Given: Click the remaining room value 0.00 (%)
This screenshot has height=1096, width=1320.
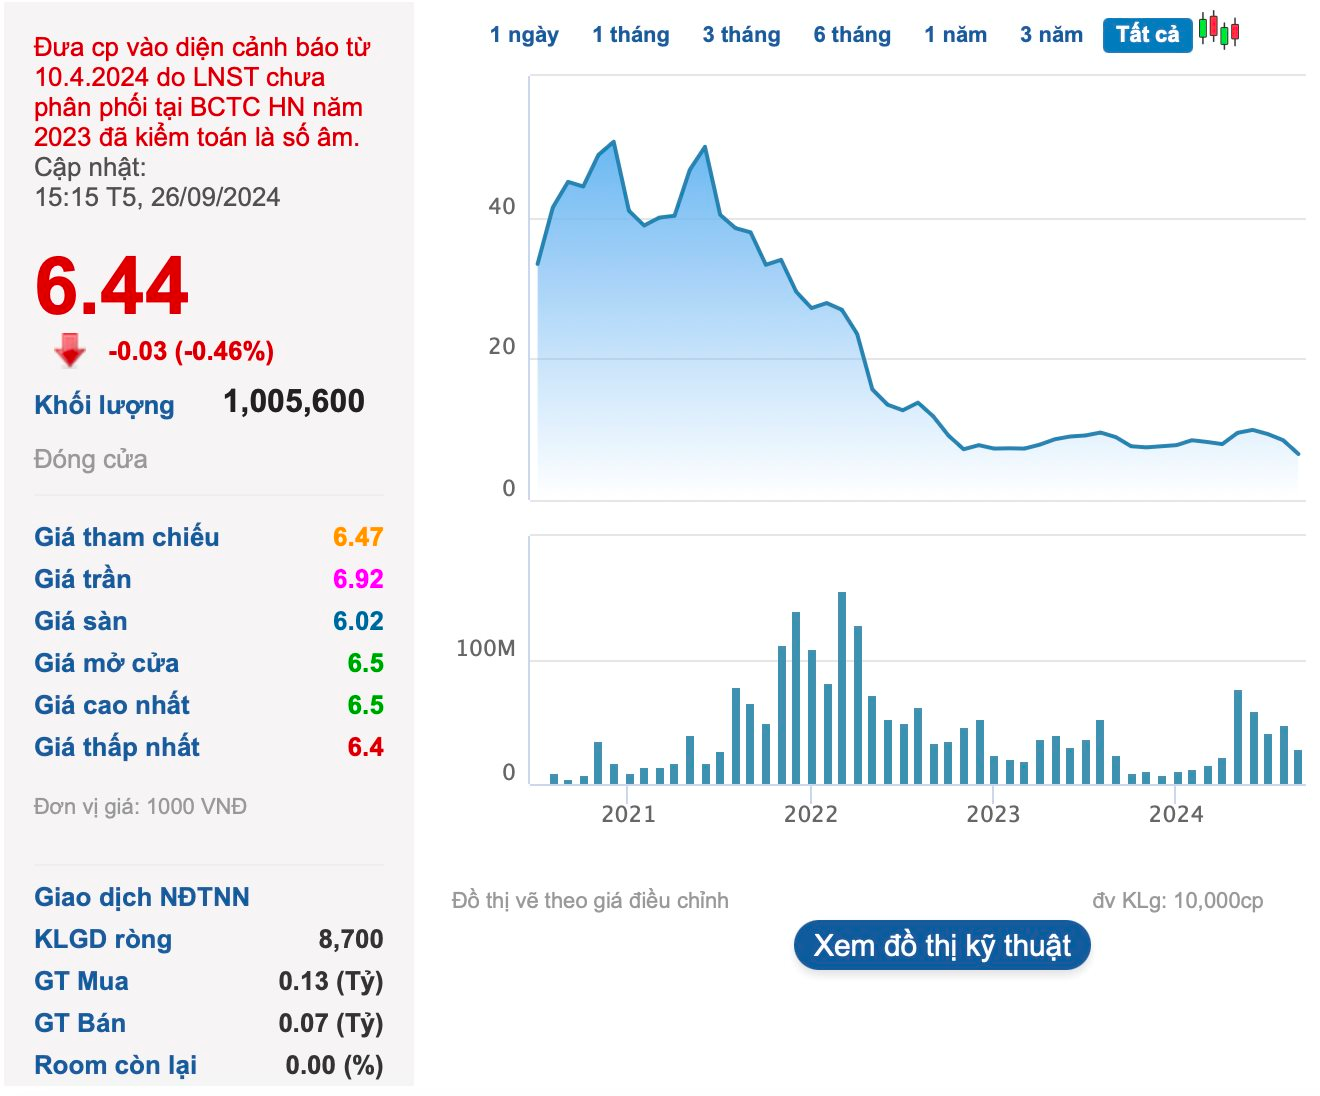Looking at the screenshot, I should 334,1065.
